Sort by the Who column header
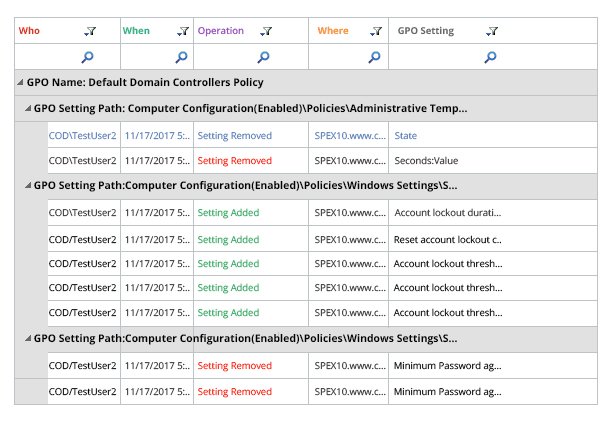Viewport: 612px width, 430px height. coord(29,31)
